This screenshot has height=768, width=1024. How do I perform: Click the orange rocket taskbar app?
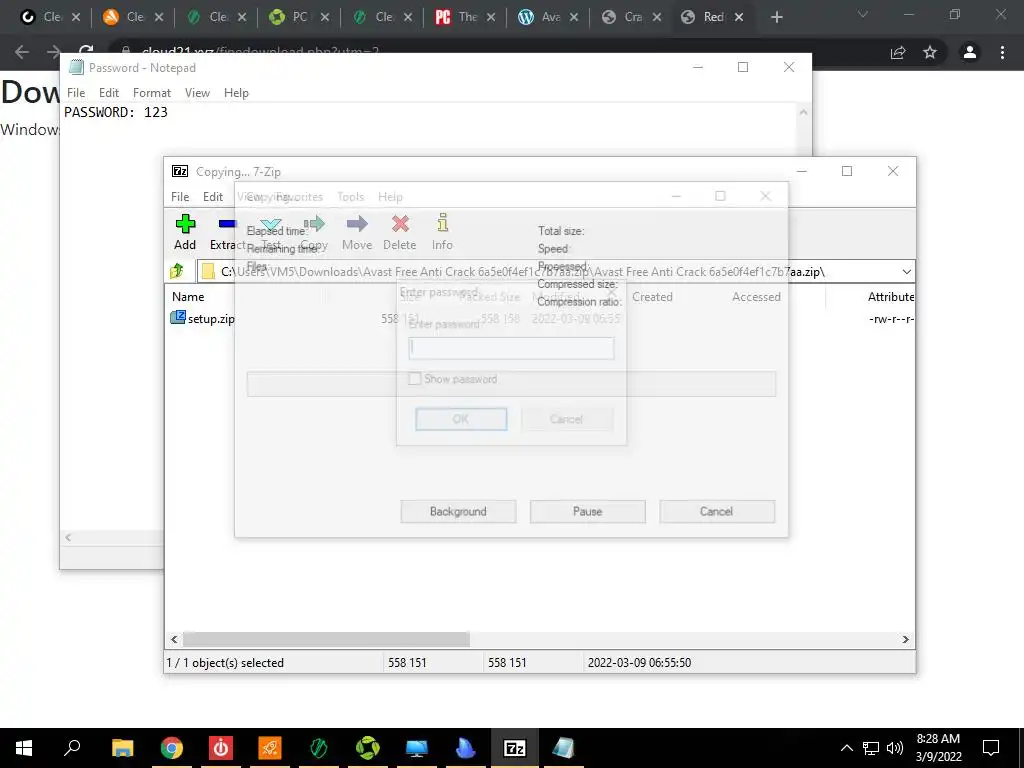click(x=270, y=748)
